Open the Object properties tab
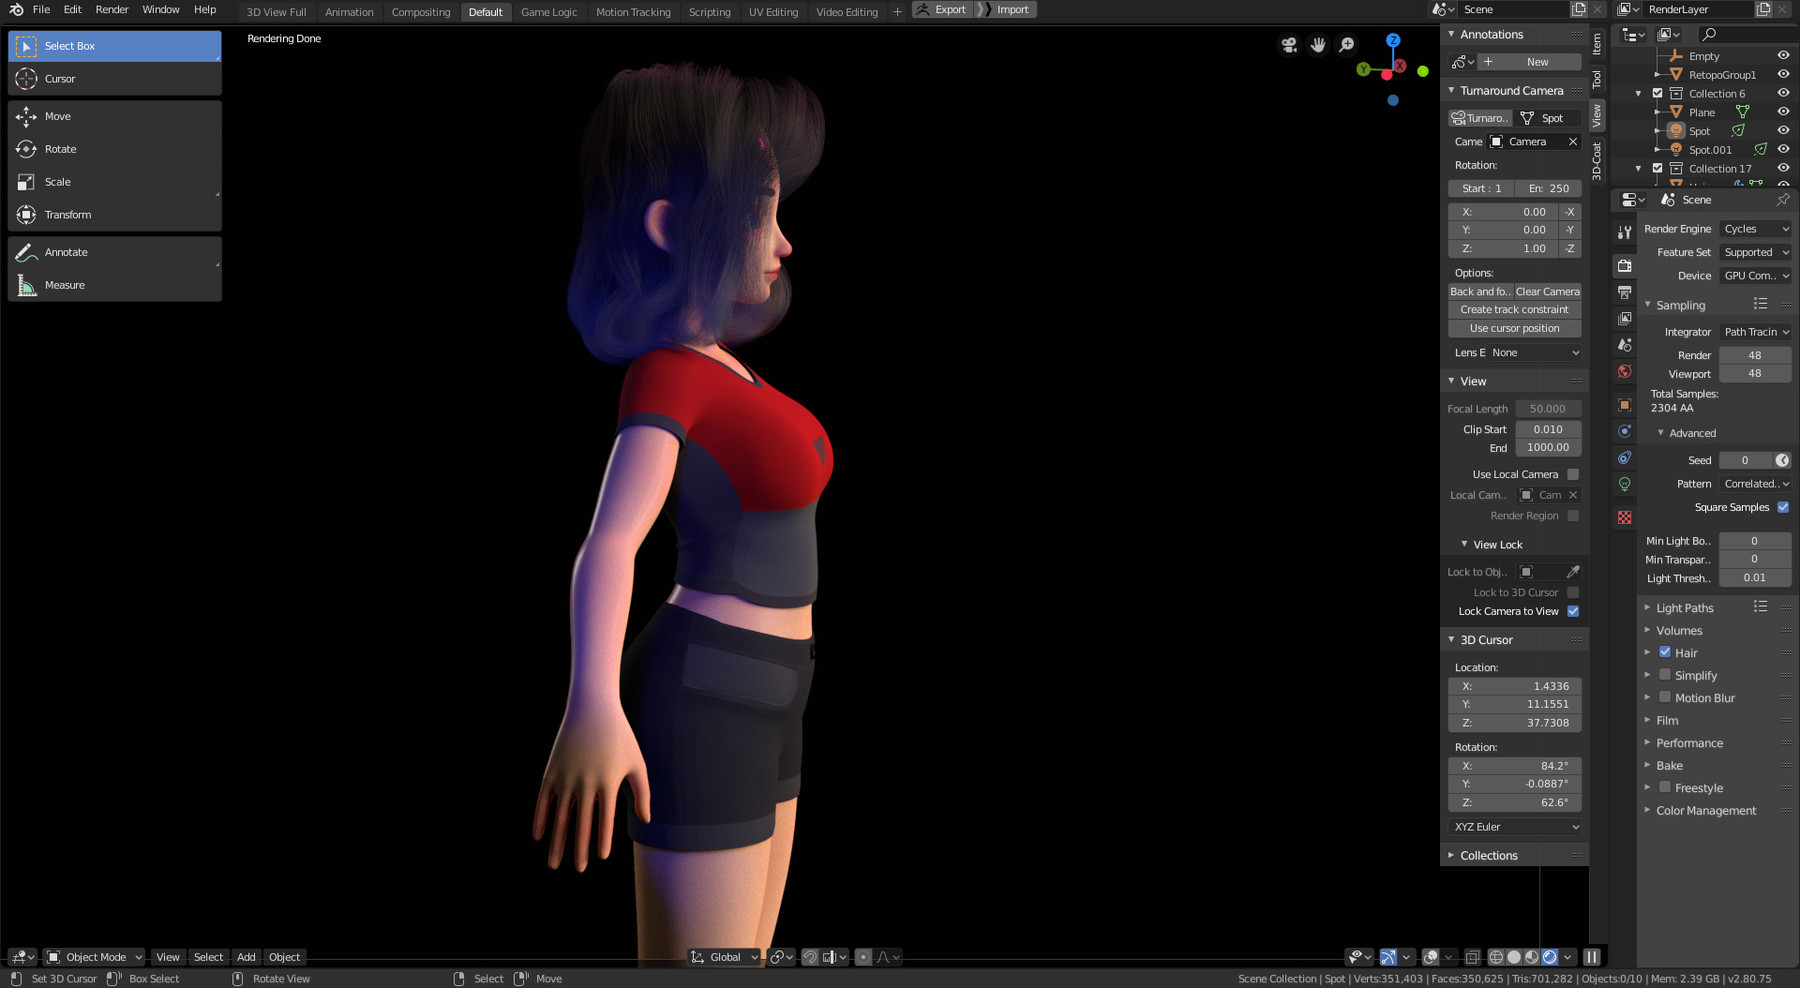1800x988 pixels. pos(1624,405)
